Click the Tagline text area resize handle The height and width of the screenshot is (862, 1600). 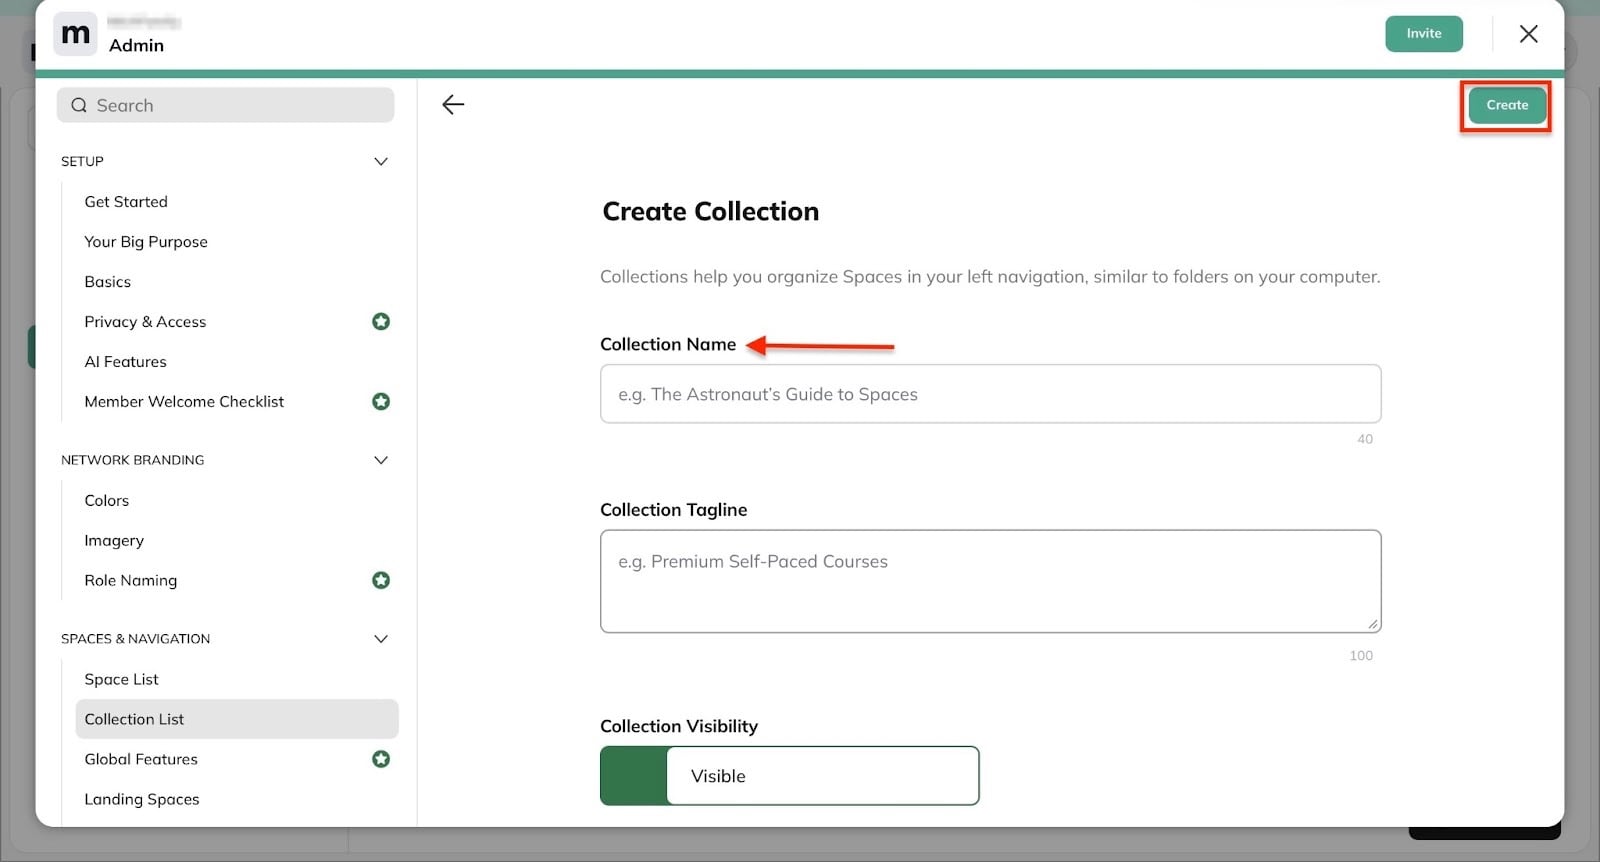[1373, 624]
